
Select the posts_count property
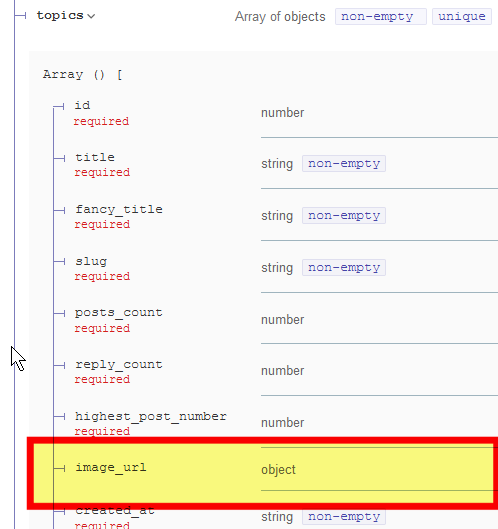pyautogui.click(x=119, y=313)
